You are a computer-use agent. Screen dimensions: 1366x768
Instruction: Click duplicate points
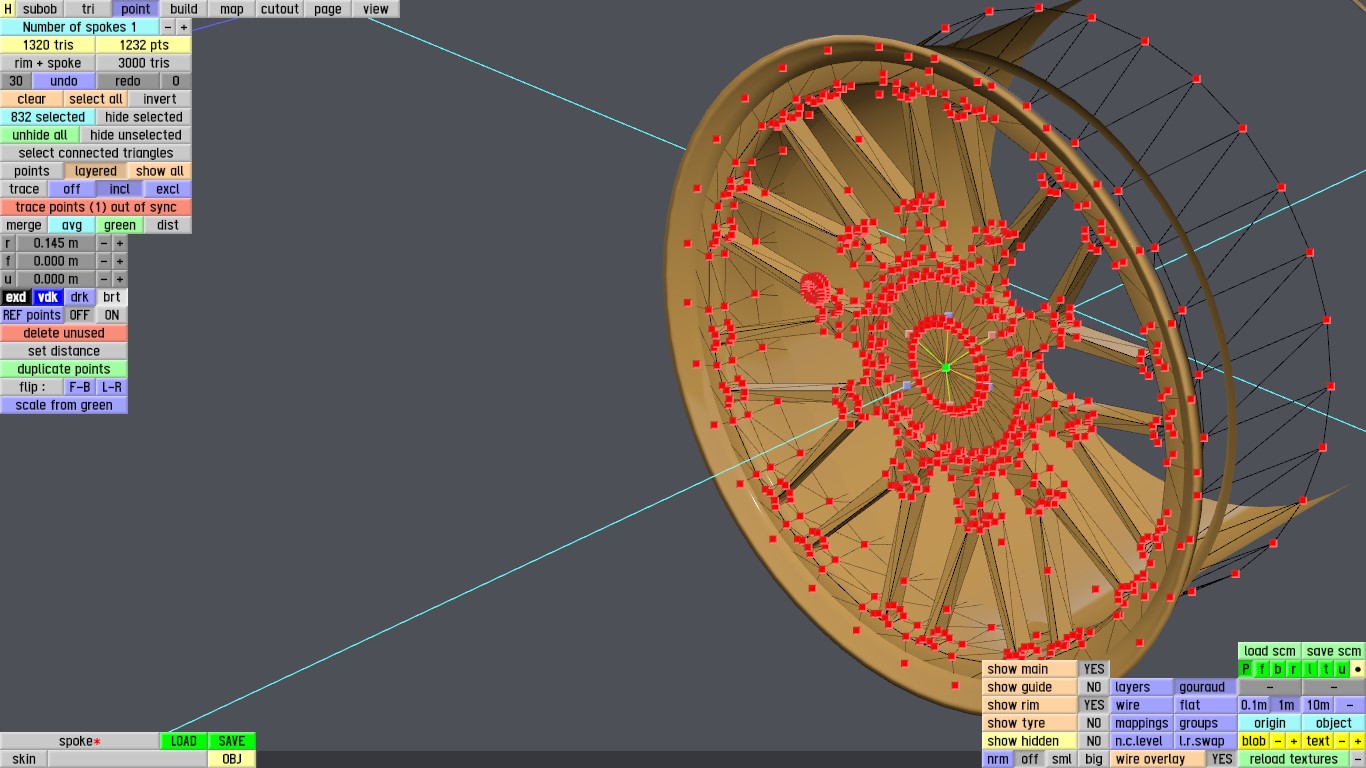pyautogui.click(x=64, y=369)
